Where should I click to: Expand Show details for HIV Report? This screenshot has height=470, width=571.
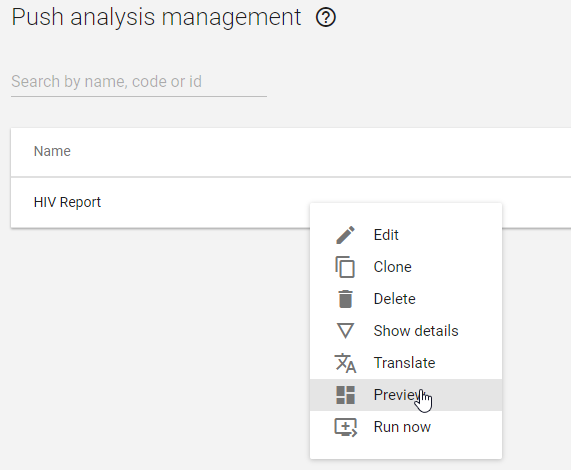pos(406,331)
